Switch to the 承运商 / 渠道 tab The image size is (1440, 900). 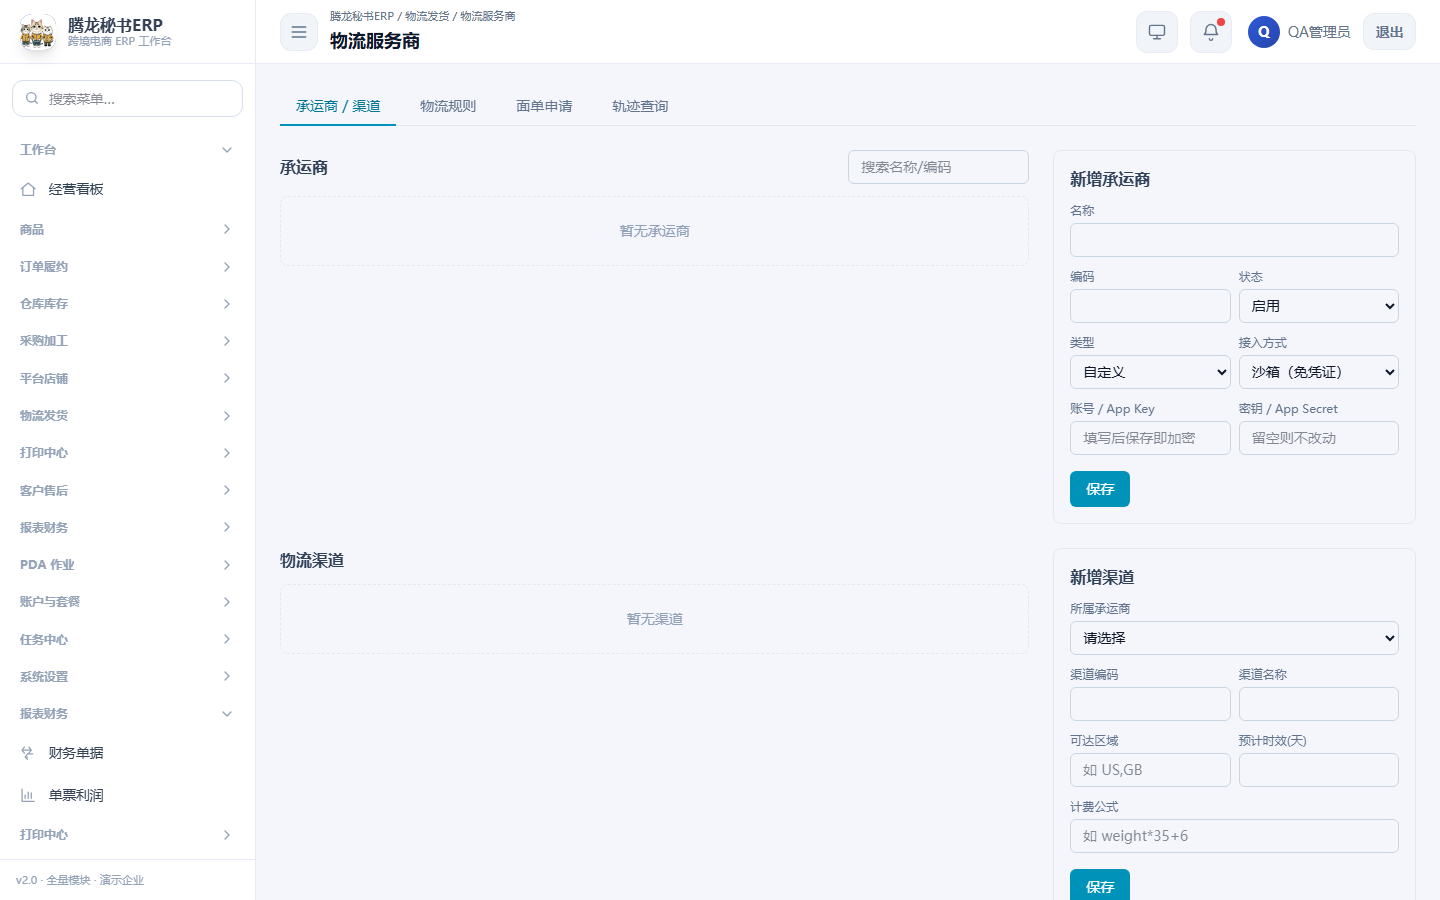338,106
